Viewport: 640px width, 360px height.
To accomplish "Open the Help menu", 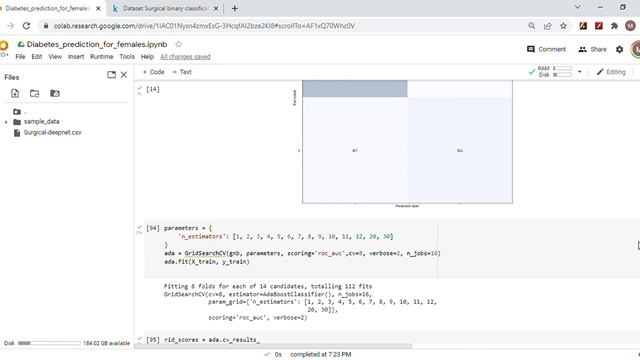I will tap(147, 57).
